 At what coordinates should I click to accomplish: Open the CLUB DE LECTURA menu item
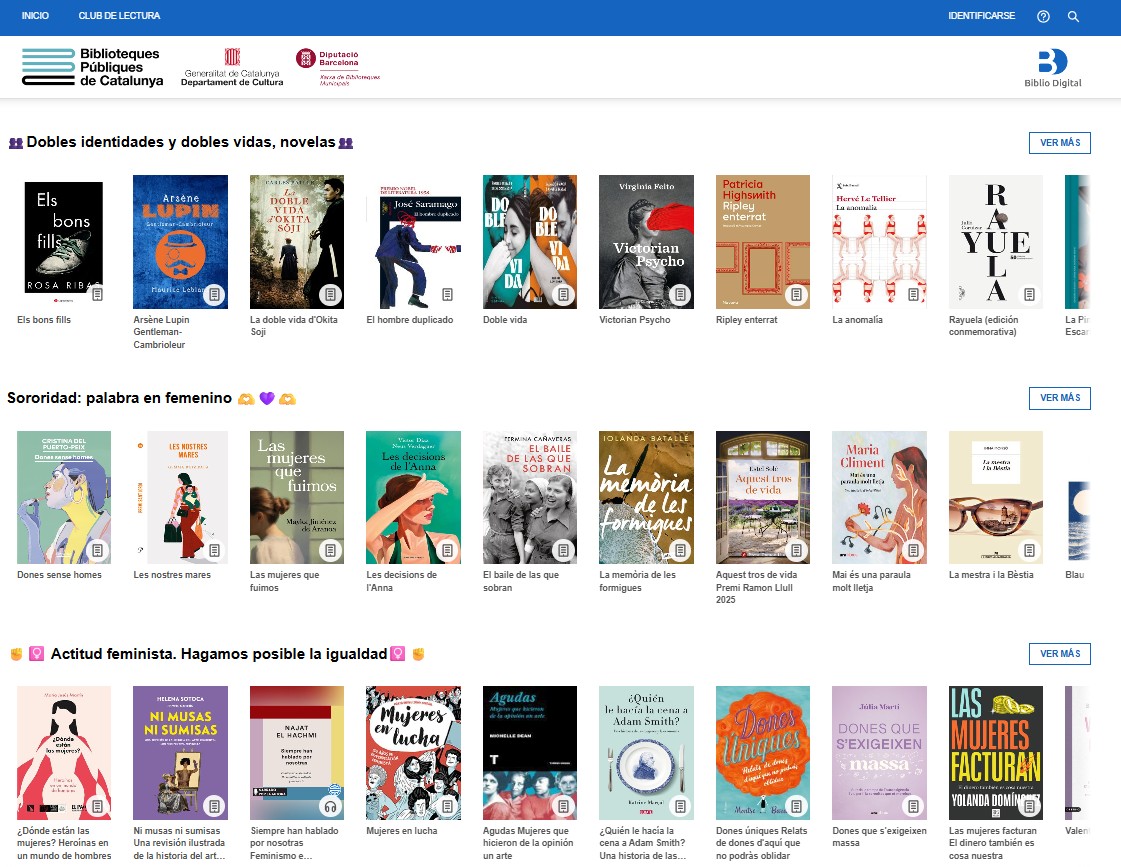point(119,16)
